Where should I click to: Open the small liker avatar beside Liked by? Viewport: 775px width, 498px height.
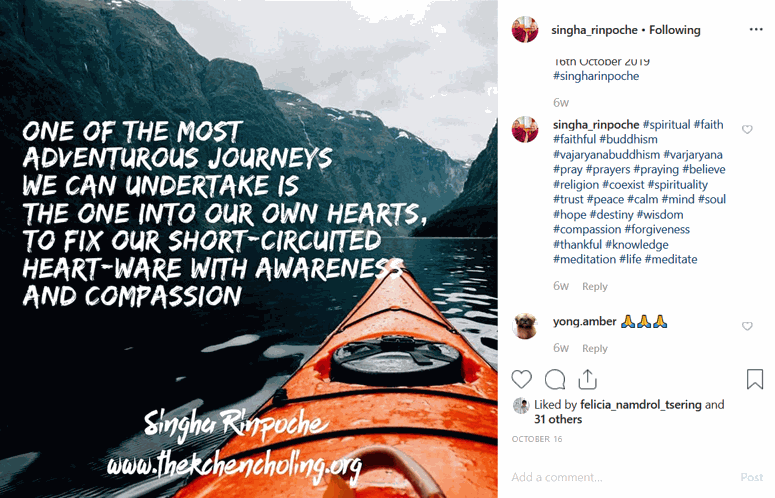[x=521, y=406]
